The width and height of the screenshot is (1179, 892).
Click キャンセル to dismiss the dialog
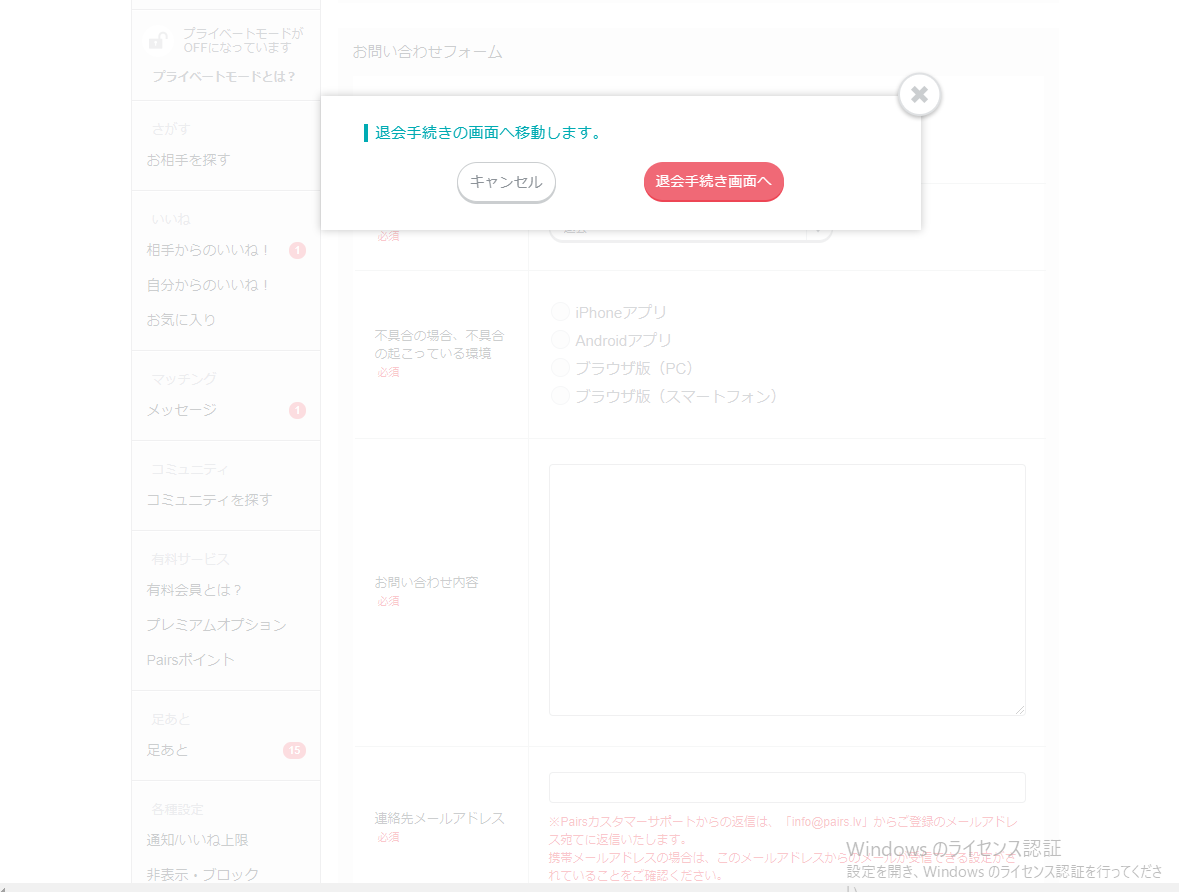click(506, 182)
